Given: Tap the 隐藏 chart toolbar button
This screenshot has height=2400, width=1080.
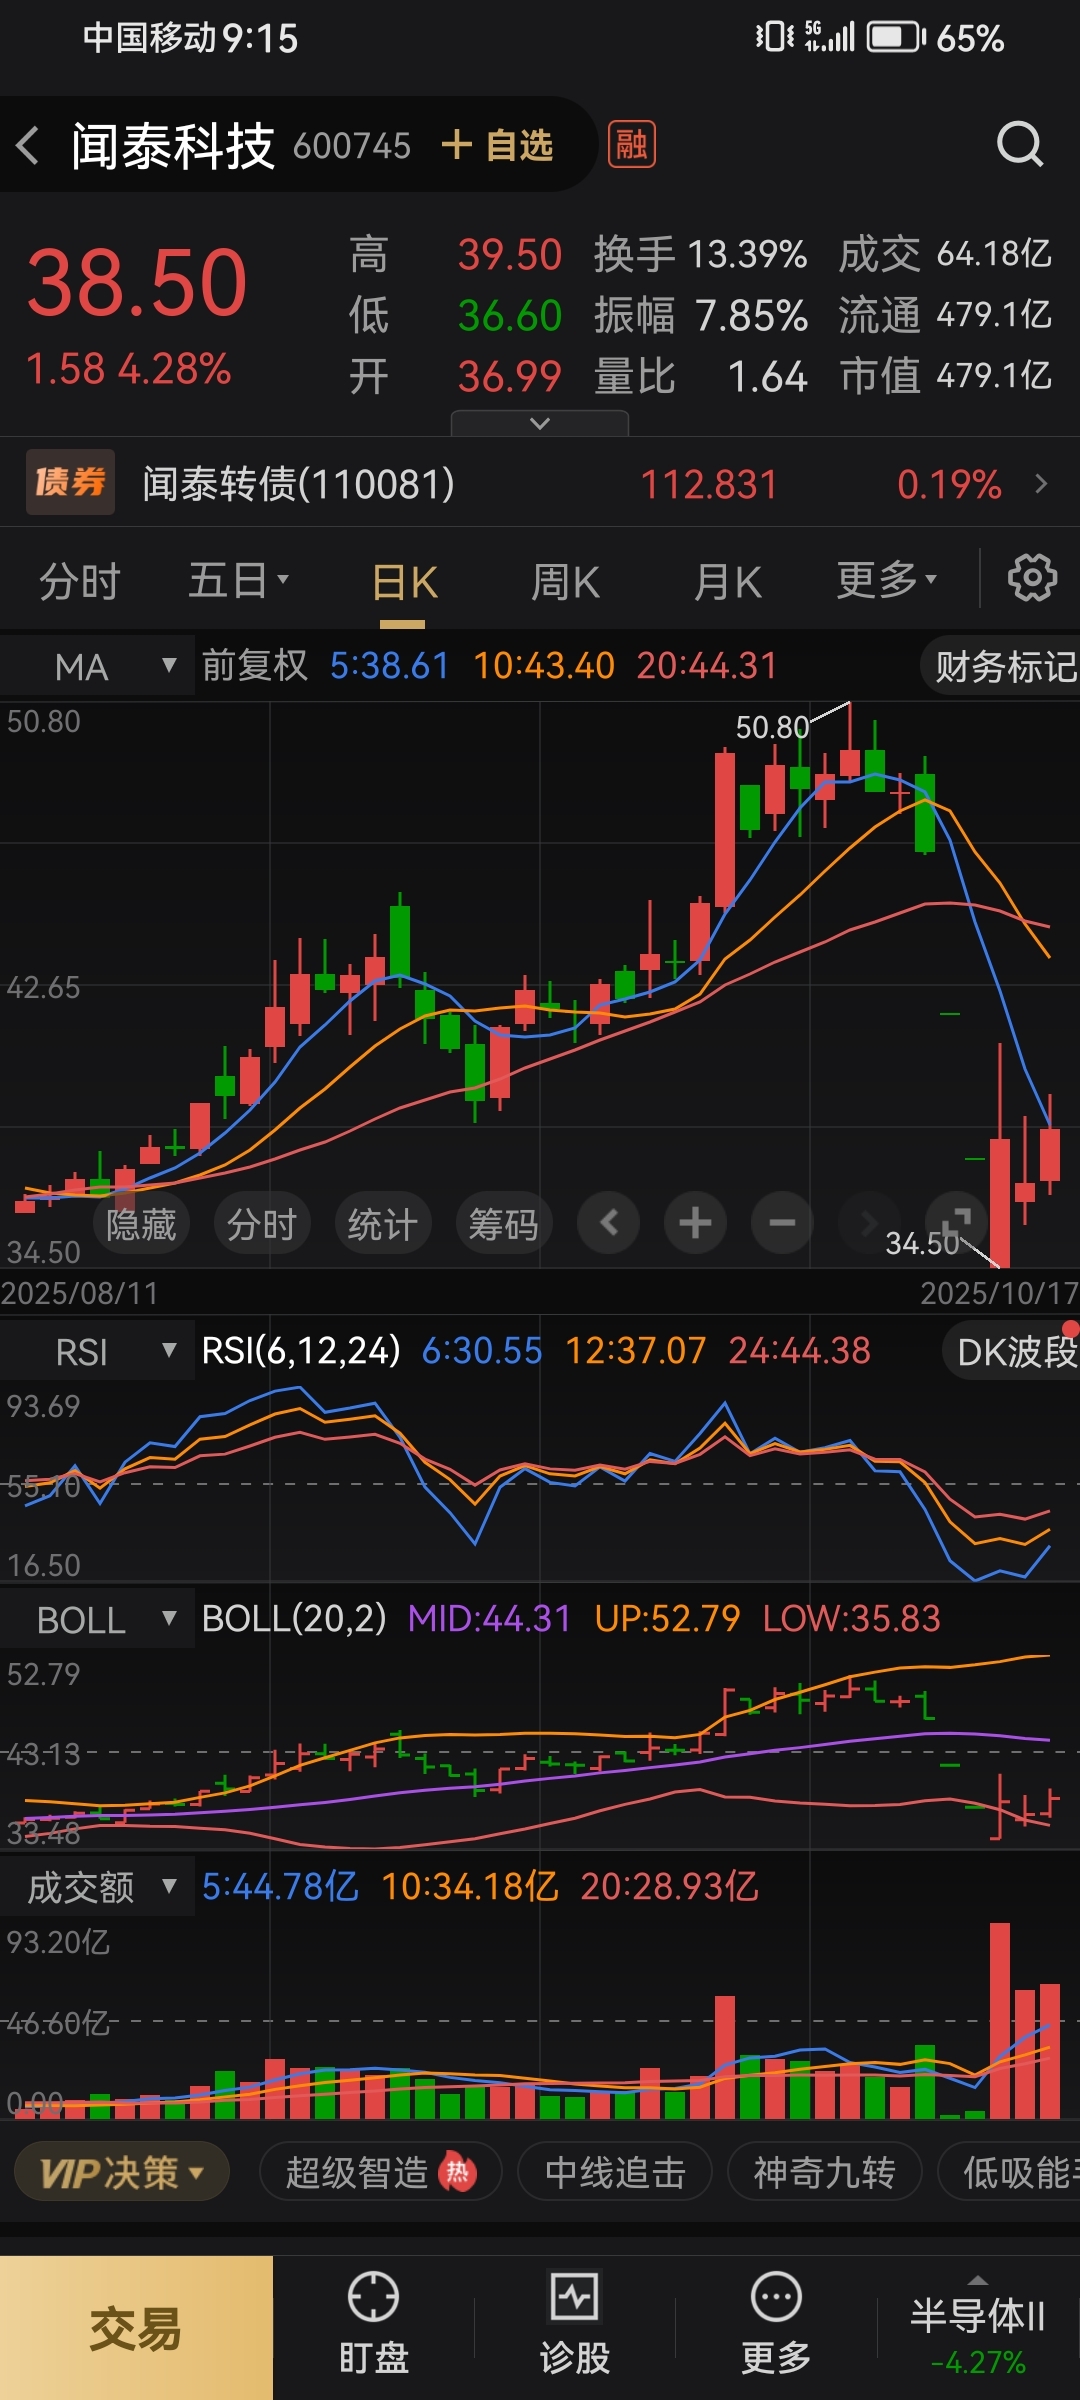Looking at the screenshot, I should [x=141, y=1223].
